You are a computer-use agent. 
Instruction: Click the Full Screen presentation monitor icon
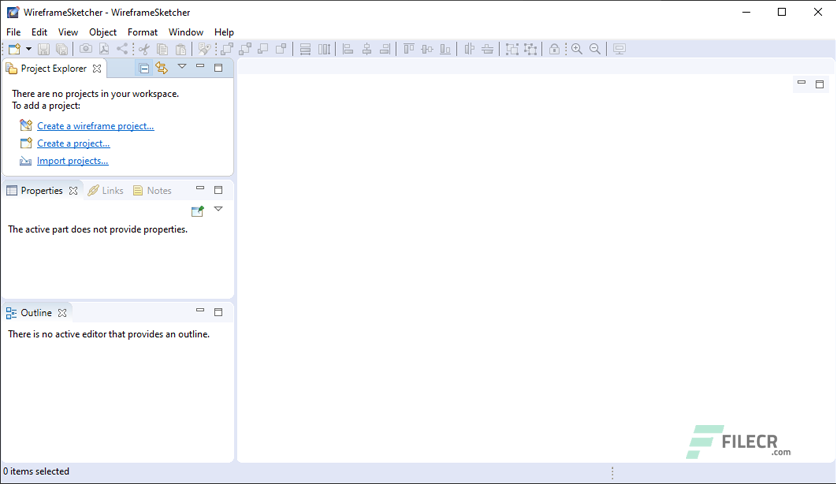point(618,49)
